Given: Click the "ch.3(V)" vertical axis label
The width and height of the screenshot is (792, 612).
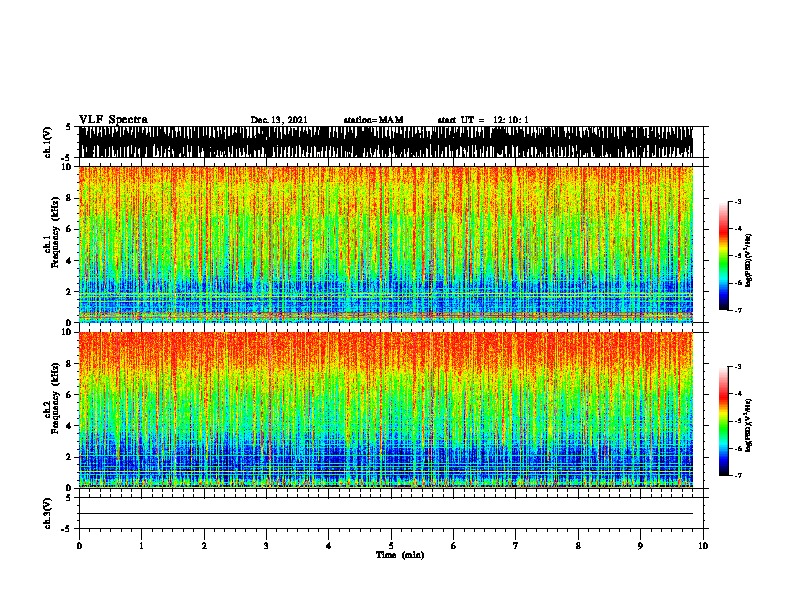Looking at the screenshot, I should pos(48,513).
